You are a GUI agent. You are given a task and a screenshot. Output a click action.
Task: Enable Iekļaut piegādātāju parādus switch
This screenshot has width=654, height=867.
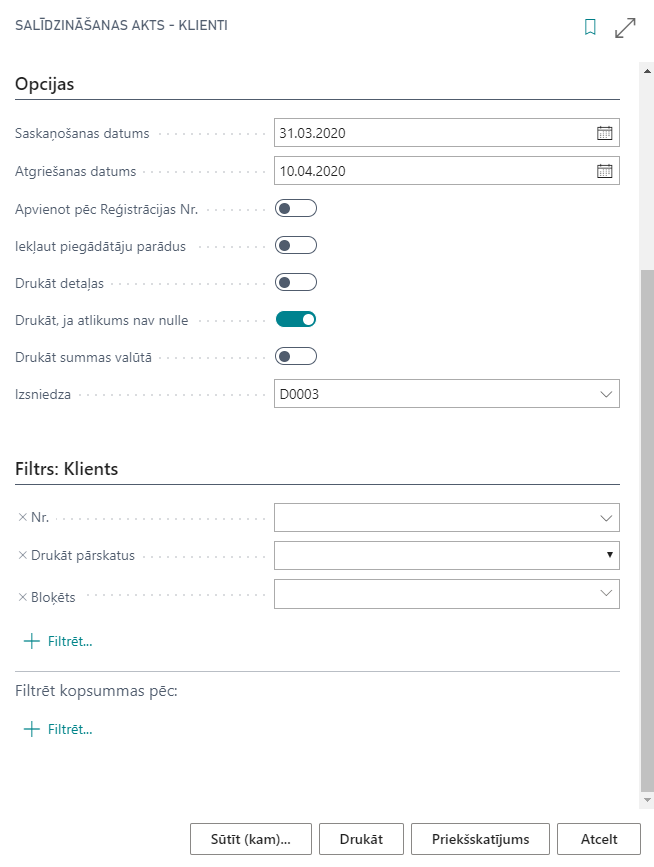pyautogui.click(x=296, y=246)
